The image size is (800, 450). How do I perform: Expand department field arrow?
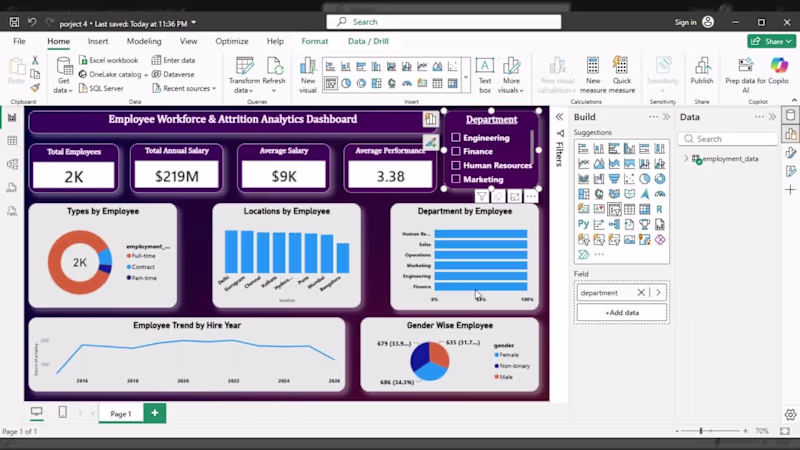(x=658, y=292)
